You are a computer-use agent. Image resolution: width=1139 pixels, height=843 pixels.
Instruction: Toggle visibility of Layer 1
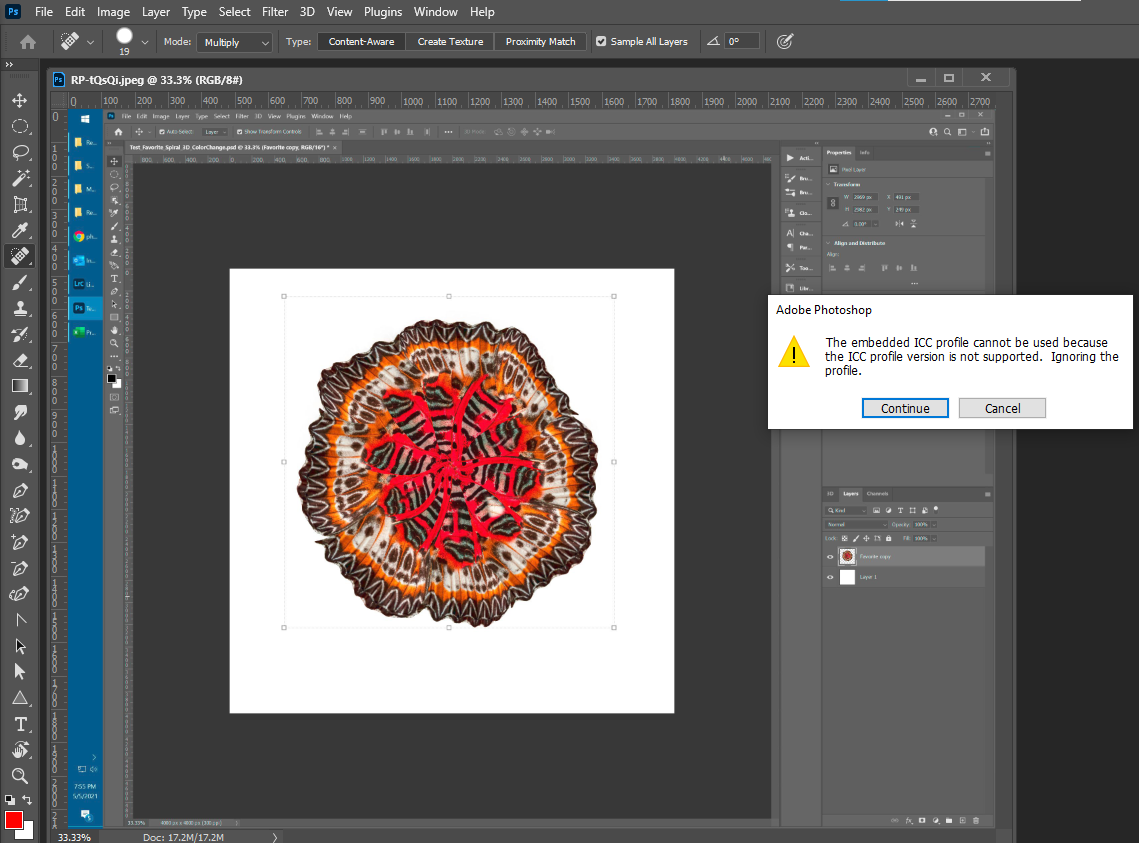tap(830, 577)
